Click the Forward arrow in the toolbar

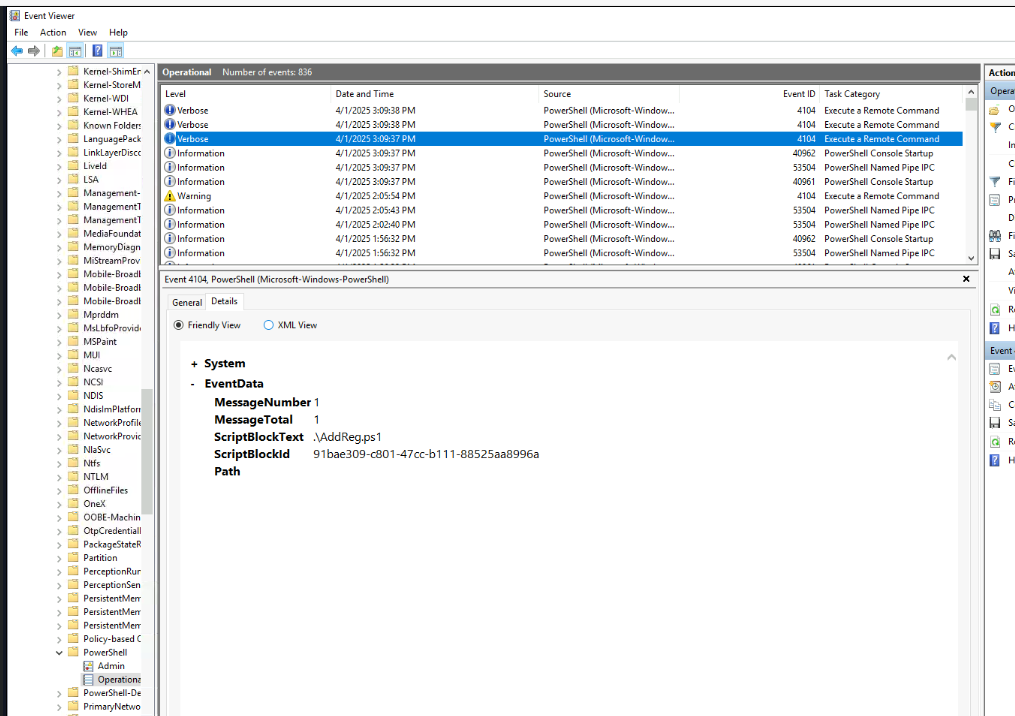[34, 51]
